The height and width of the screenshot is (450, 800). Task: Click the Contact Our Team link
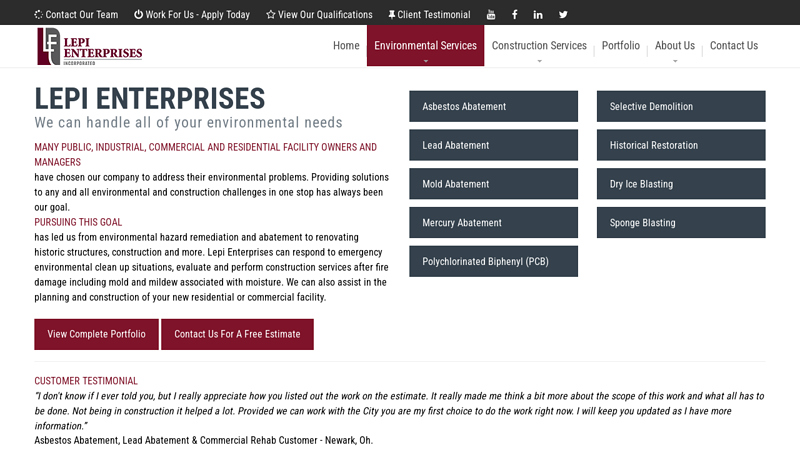point(76,15)
